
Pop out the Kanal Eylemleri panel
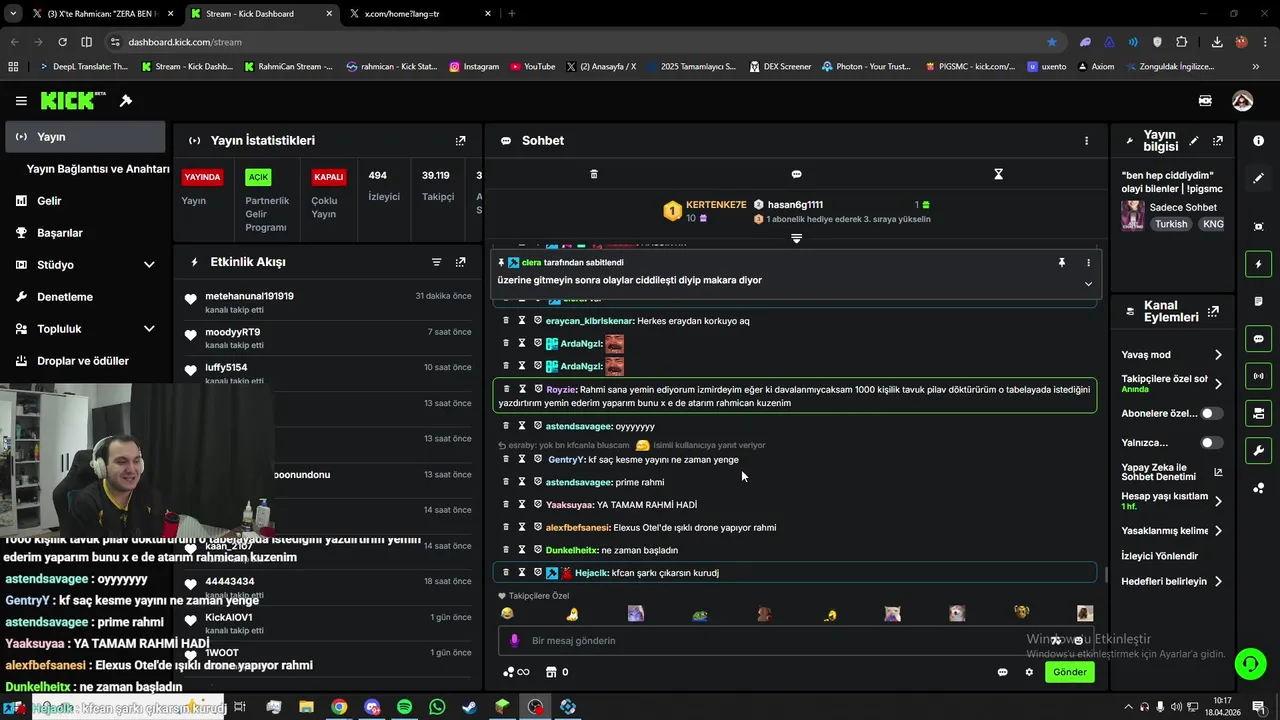(x=1213, y=311)
